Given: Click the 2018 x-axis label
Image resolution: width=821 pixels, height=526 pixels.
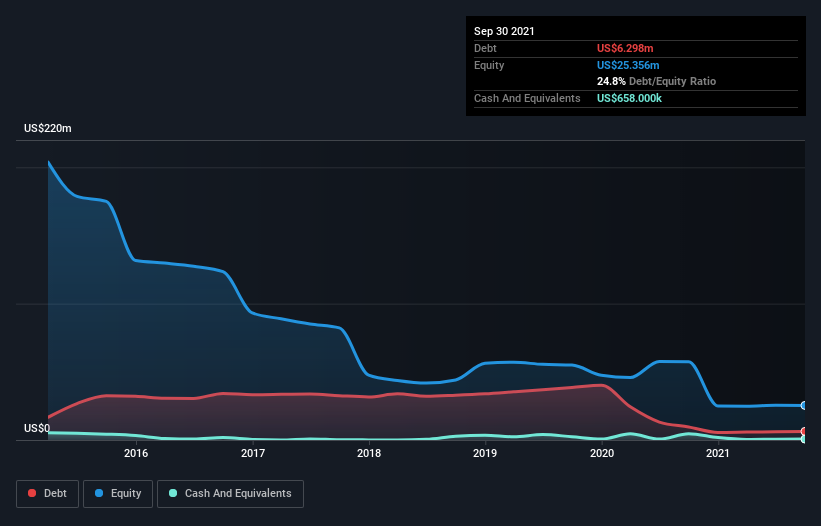Looking at the screenshot, I should tap(369, 453).
